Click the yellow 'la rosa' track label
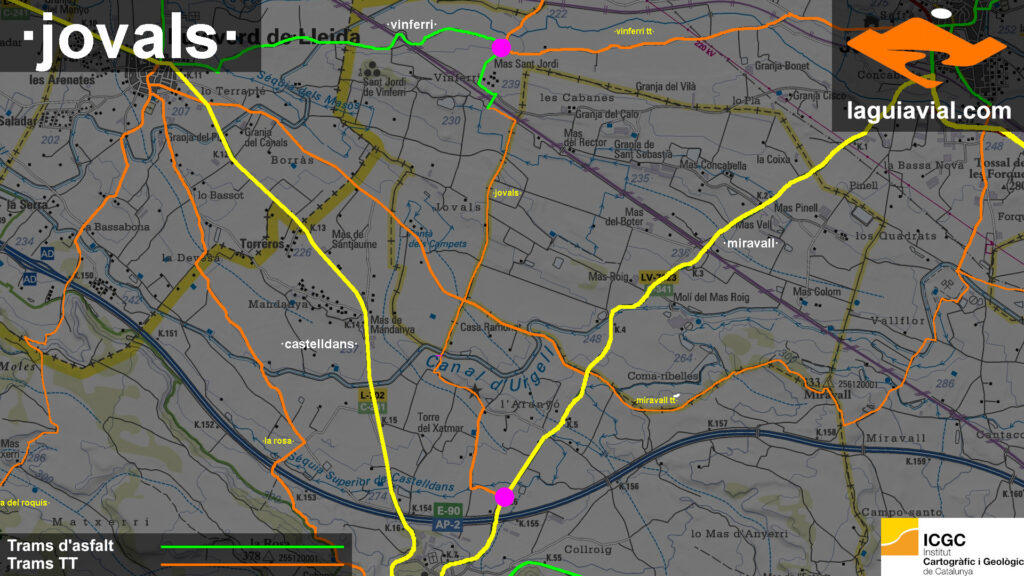 (278, 440)
